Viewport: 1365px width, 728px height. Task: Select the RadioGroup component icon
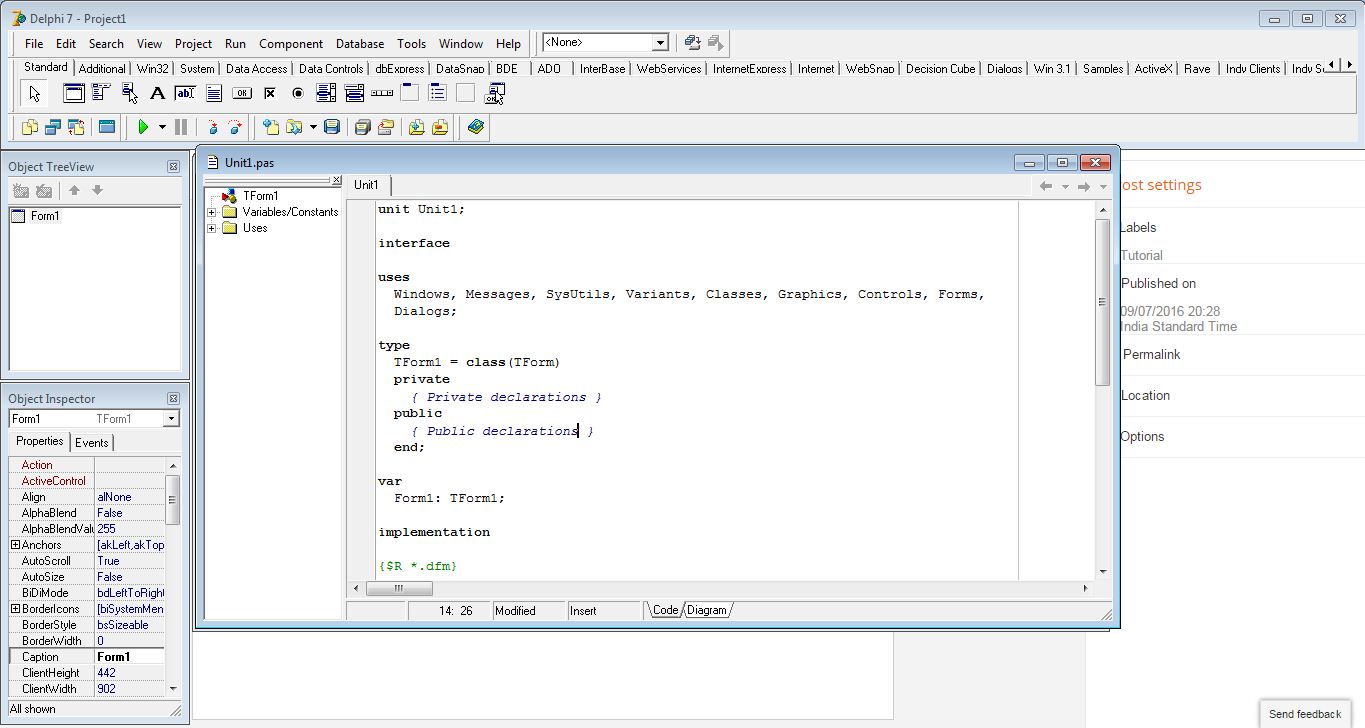click(438, 93)
